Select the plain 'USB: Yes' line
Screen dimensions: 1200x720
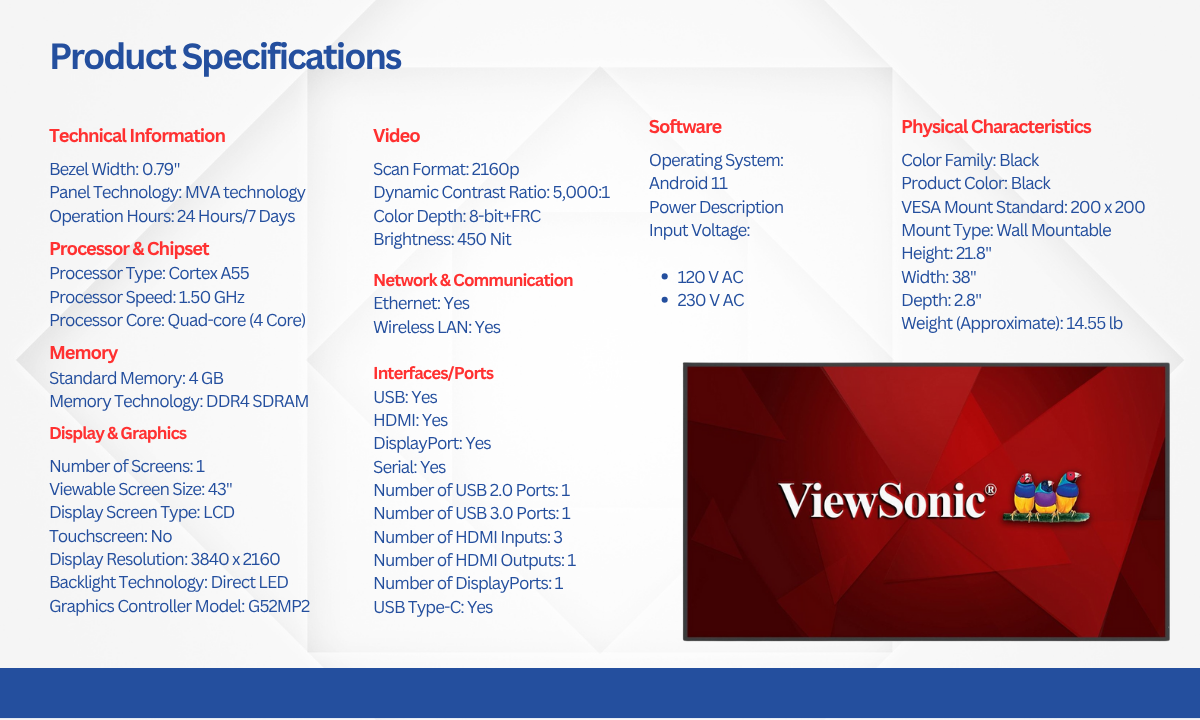(x=405, y=397)
